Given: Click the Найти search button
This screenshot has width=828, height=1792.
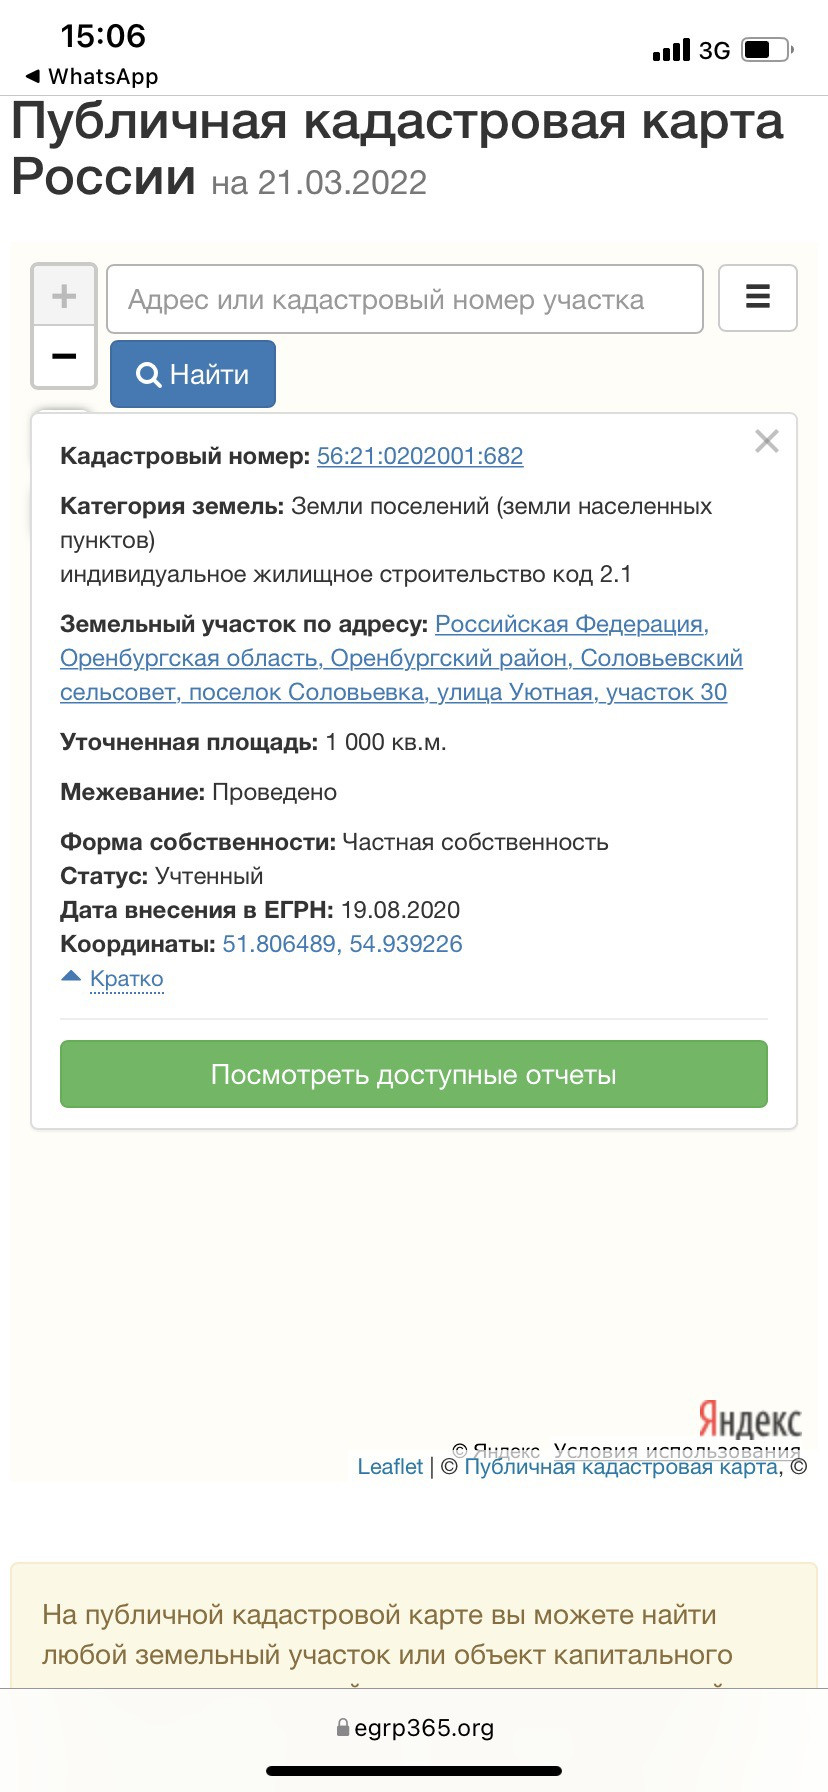Looking at the screenshot, I should click(193, 374).
